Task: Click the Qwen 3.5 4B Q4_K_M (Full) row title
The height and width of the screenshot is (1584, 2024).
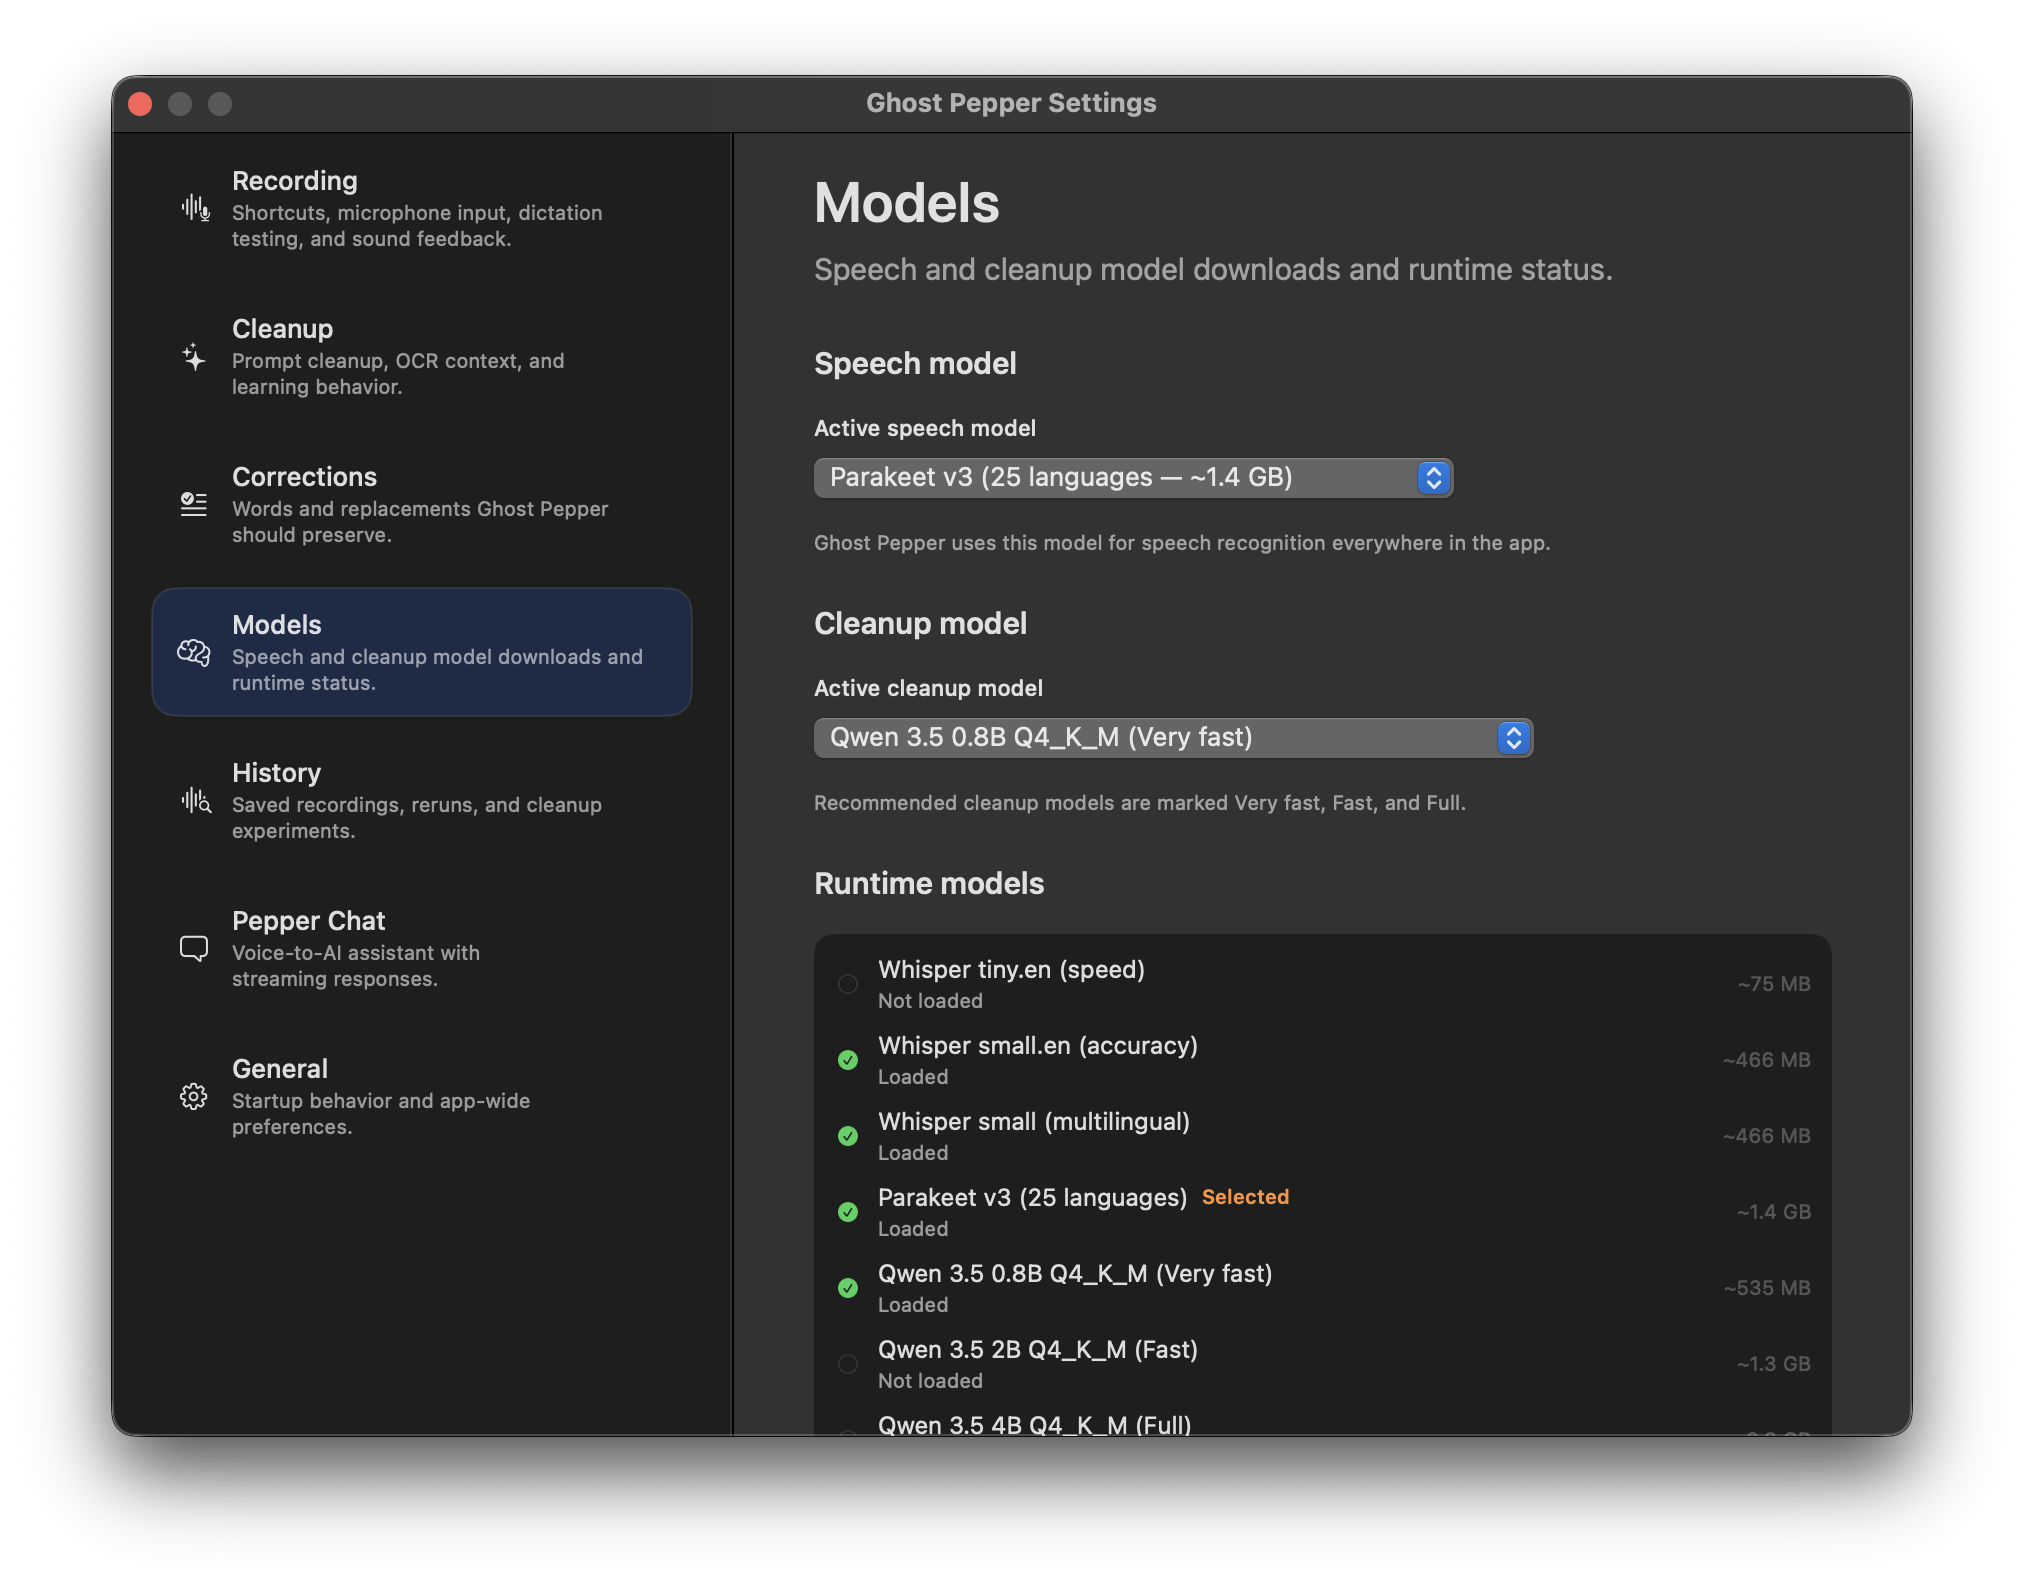Action: coord(1035,1424)
